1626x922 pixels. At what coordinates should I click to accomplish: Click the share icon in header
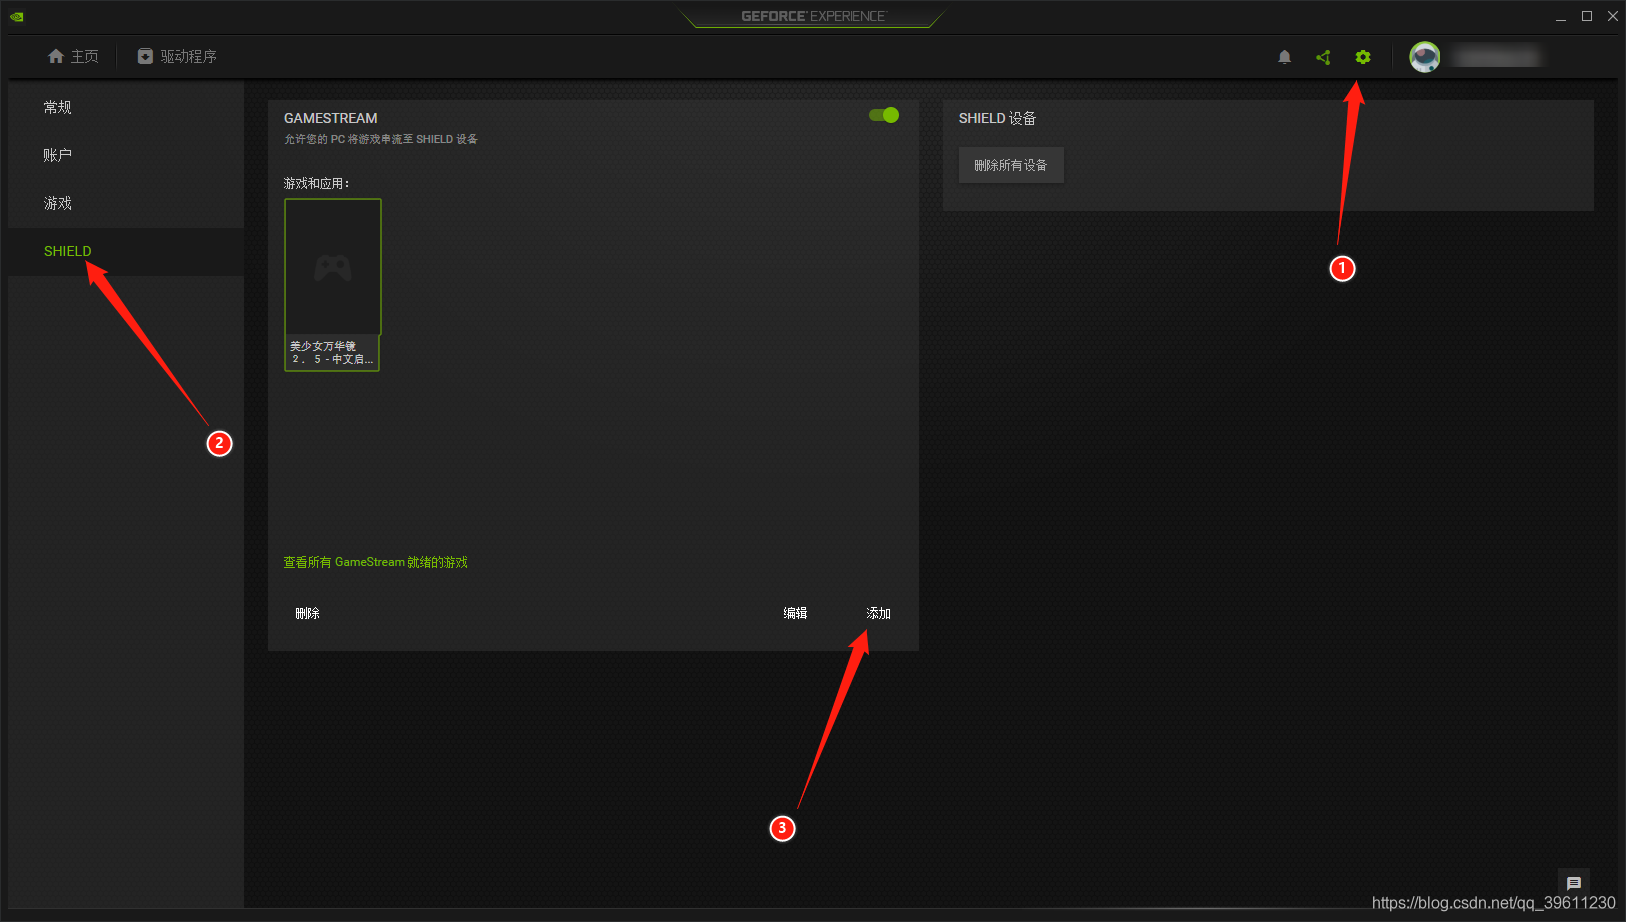click(x=1323, y=57)
